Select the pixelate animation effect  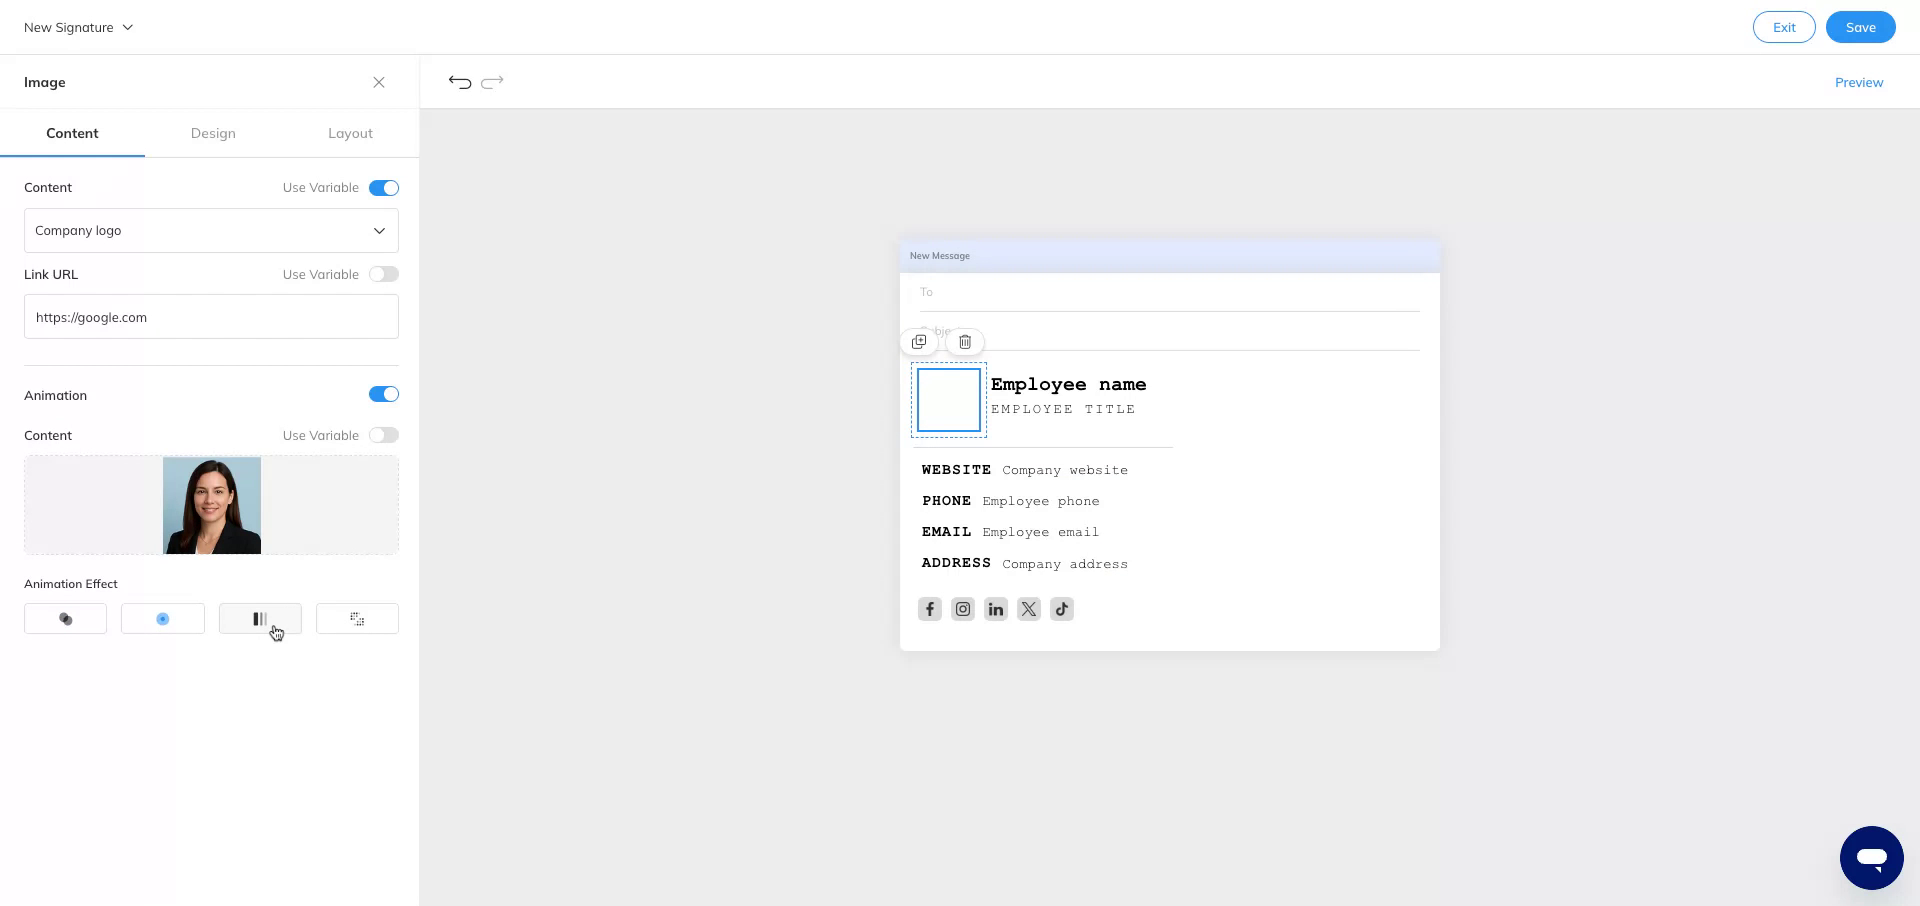point(357,618)
